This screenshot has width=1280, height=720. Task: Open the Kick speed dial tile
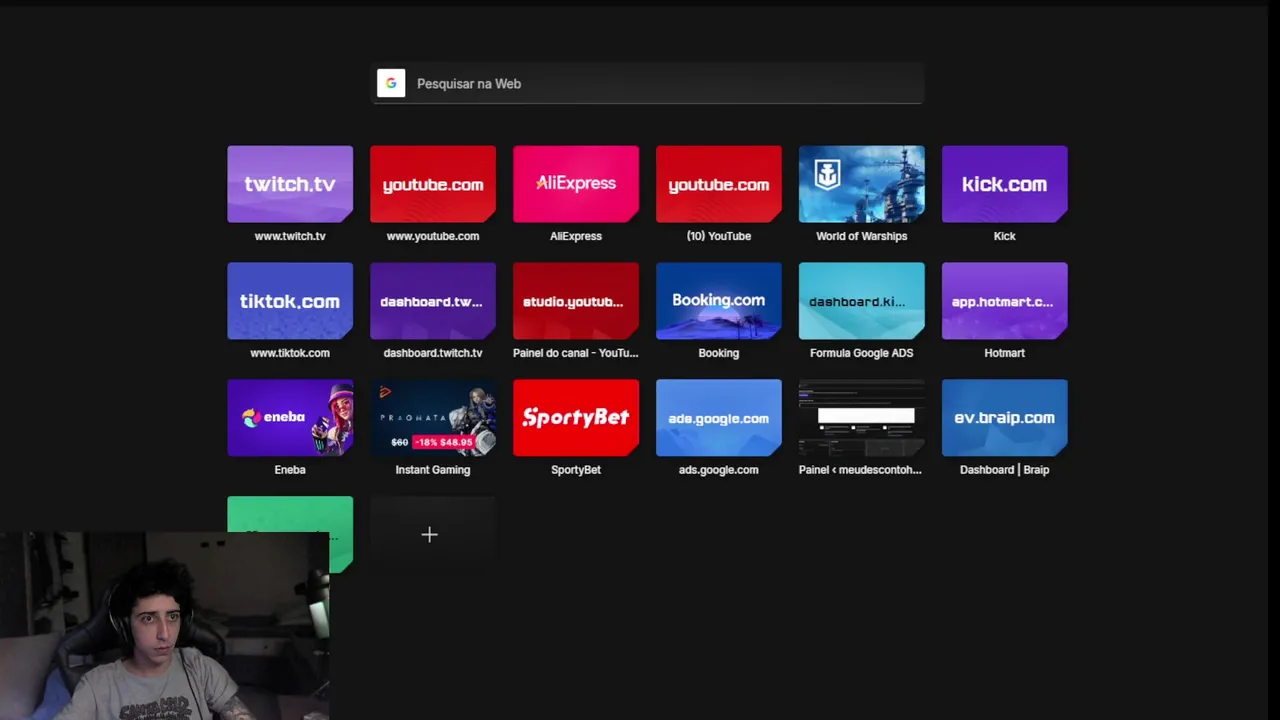[x=1005, y=184]
